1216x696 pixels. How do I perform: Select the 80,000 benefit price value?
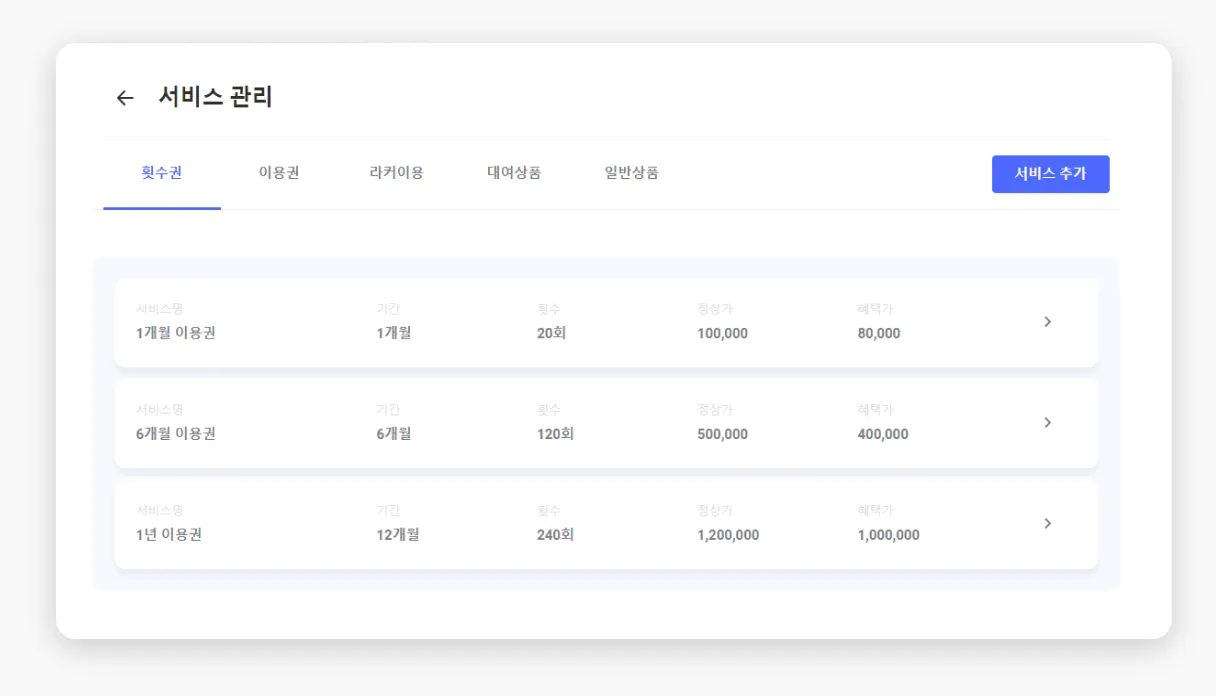coord(879,334)
